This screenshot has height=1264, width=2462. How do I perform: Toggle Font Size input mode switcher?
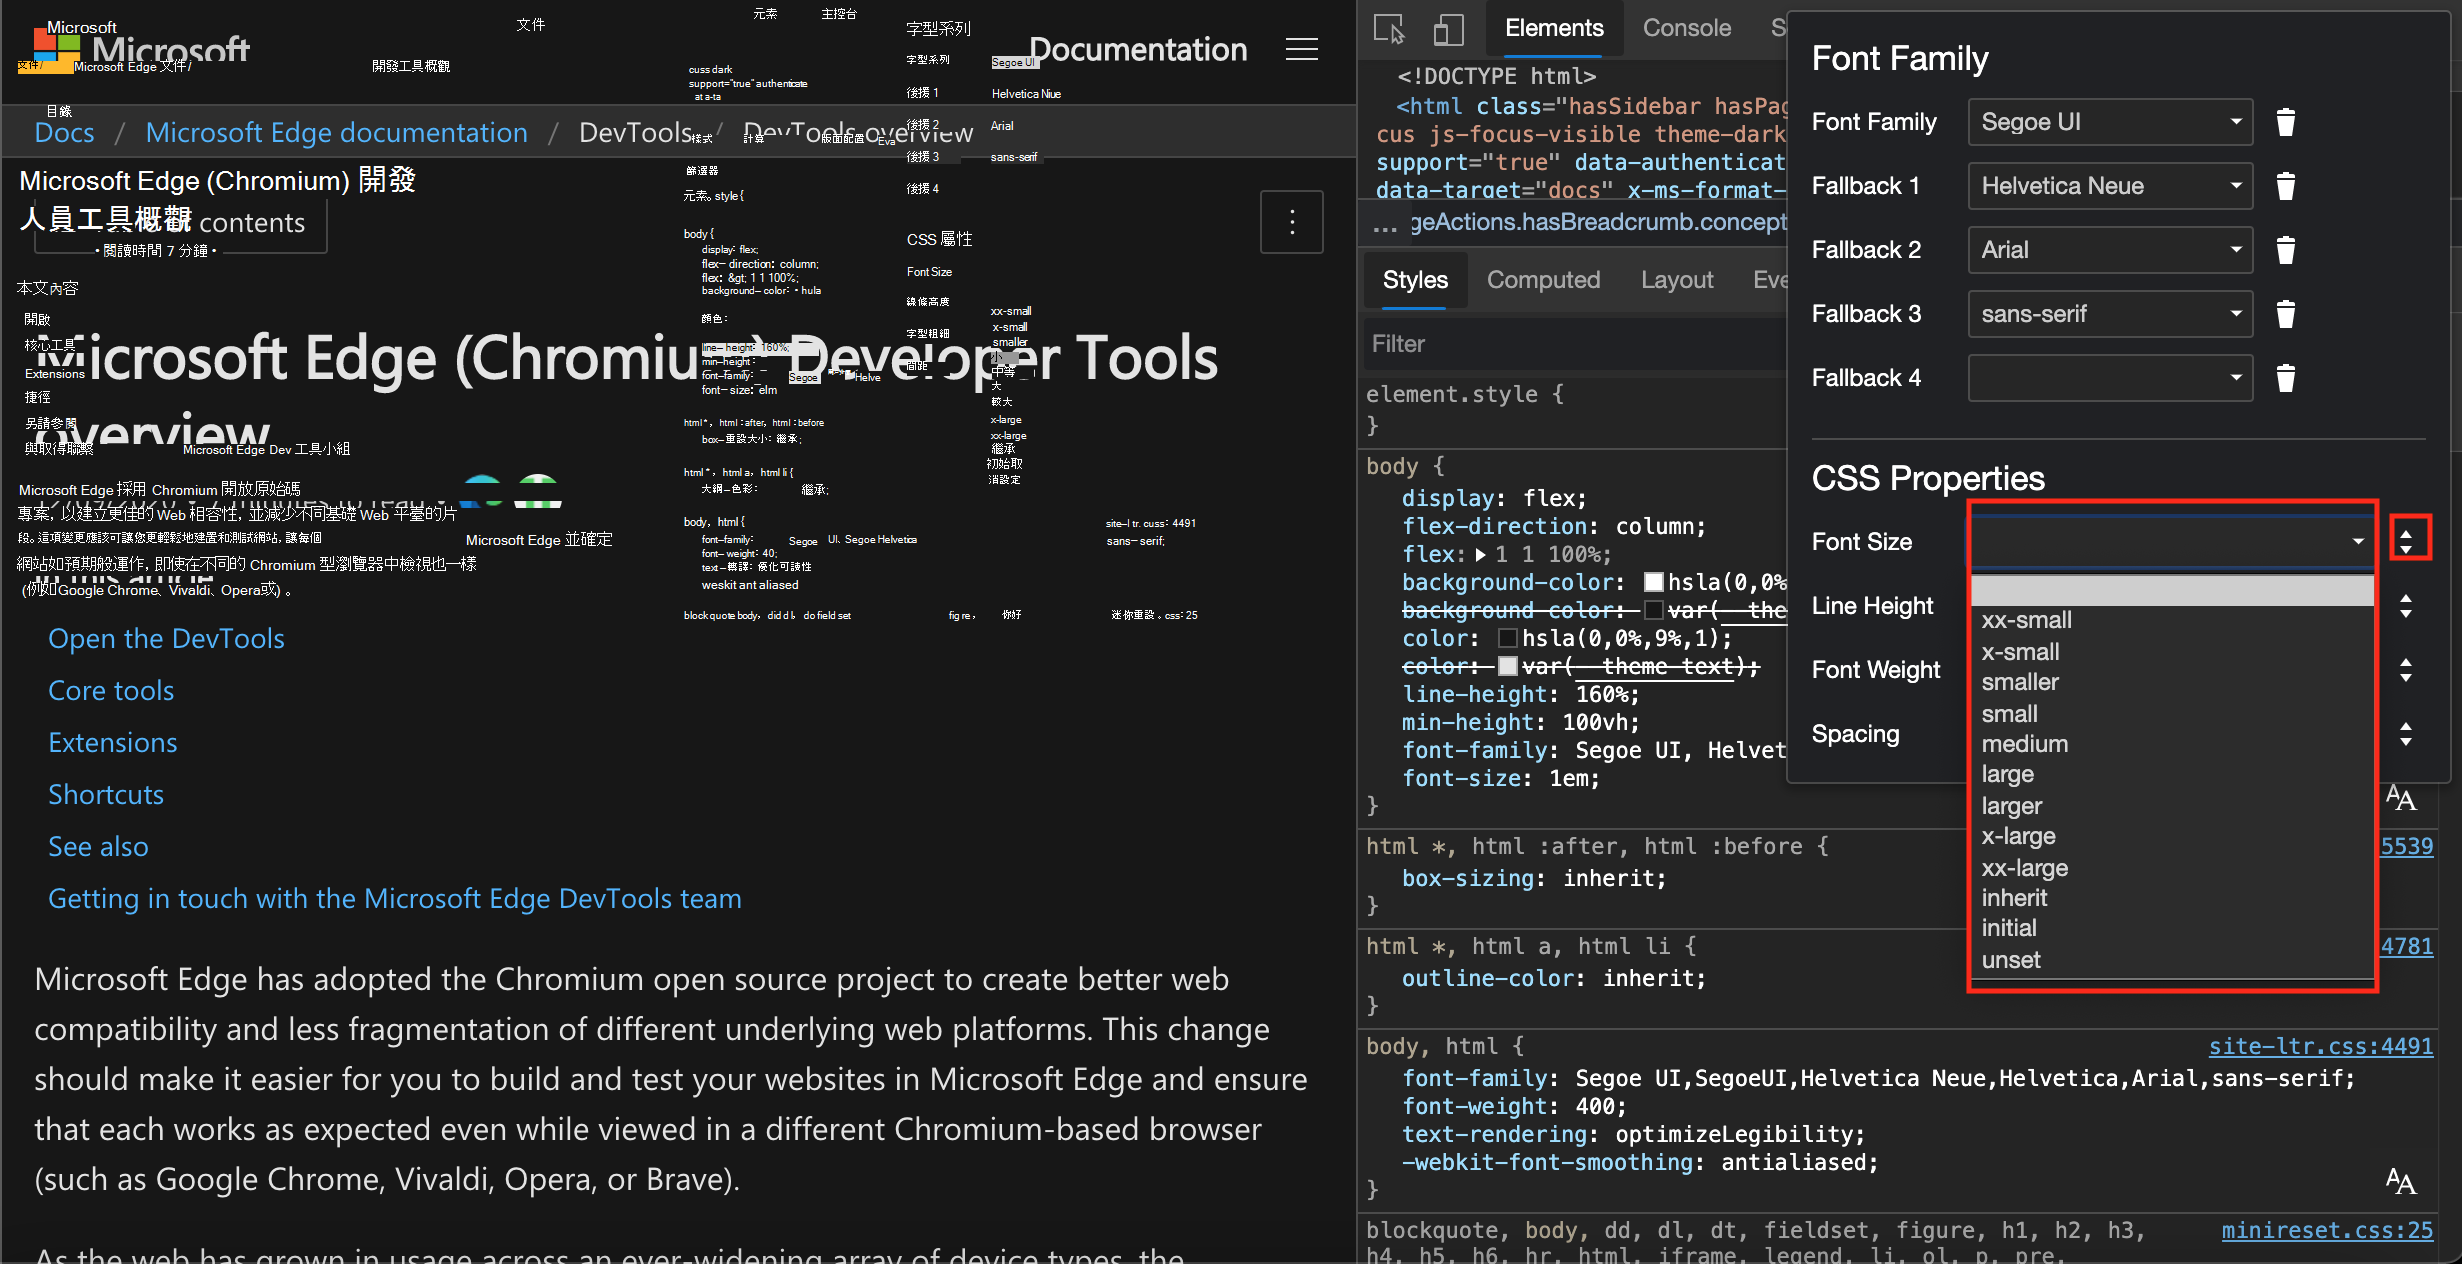pyautogui.click(x=2406, y=541)
